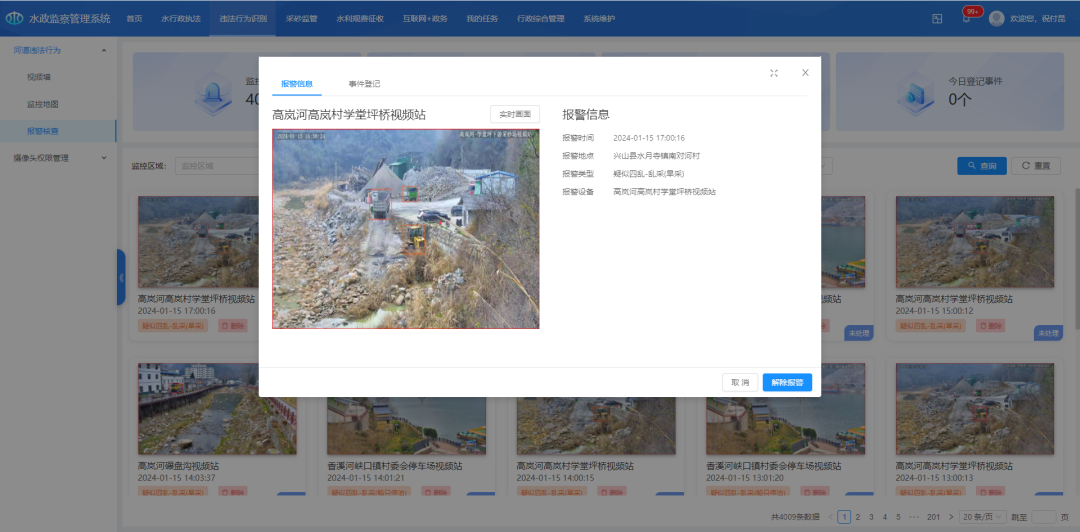The width and height of the screenshot is (1080, 532).
Task: Open the 实时画面 live view
Action: click(514, 115)
